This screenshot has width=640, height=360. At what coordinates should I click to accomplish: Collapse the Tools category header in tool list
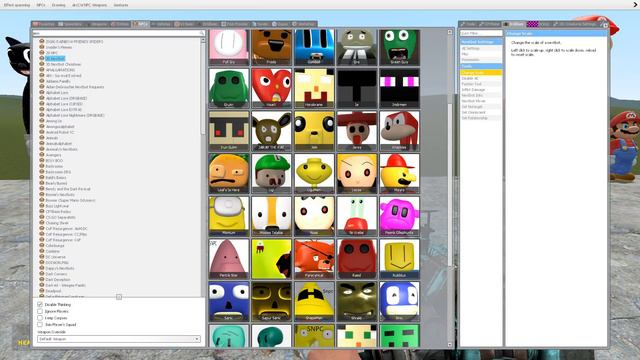pyautogui.click(x=481, y=66)
